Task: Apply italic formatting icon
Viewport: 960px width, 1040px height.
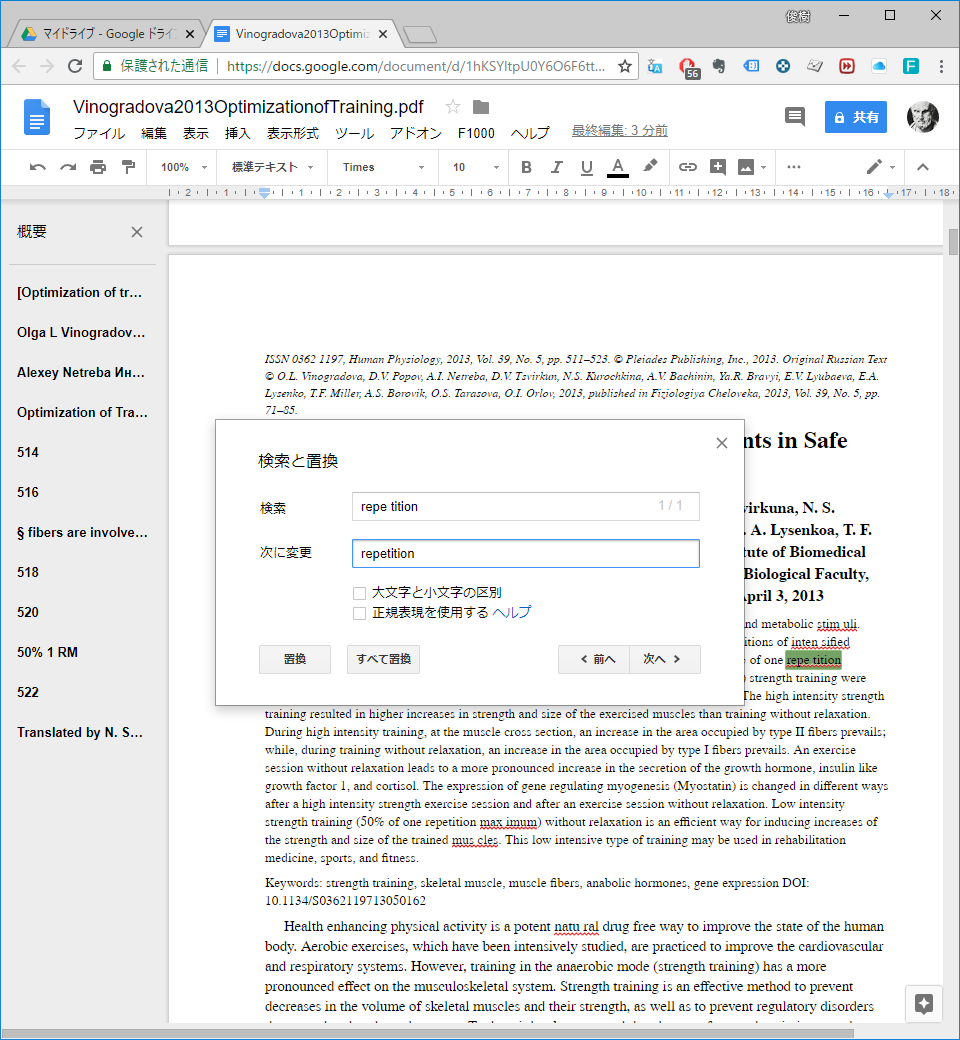Action: click(x=556, y=167)
